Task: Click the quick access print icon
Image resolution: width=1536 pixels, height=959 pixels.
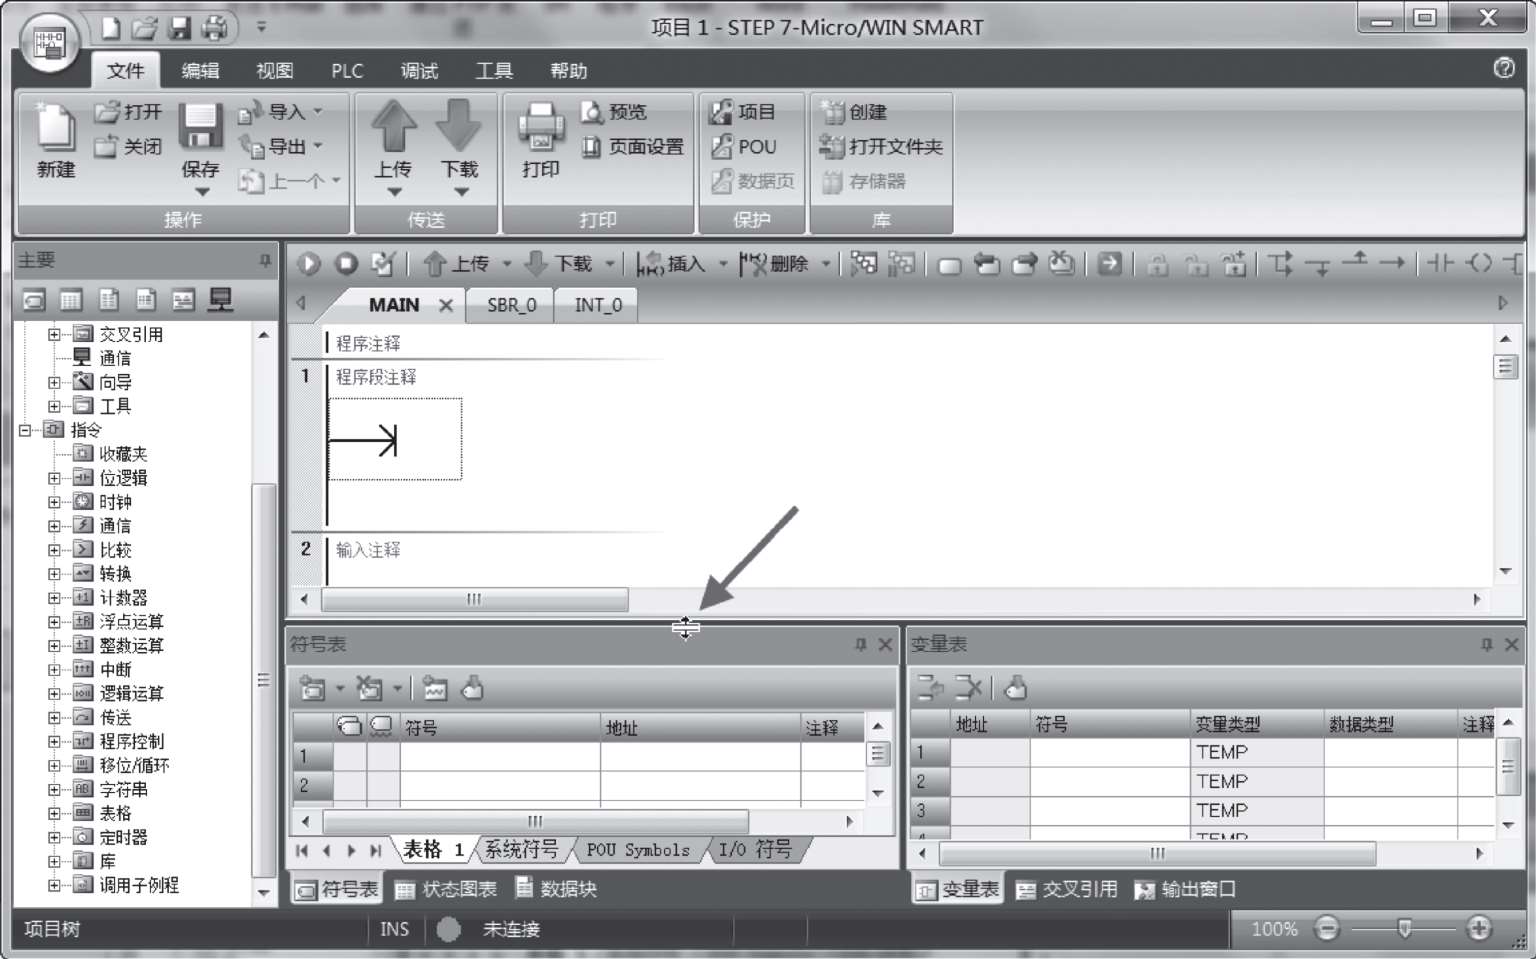Action: (x=215, y=27)
